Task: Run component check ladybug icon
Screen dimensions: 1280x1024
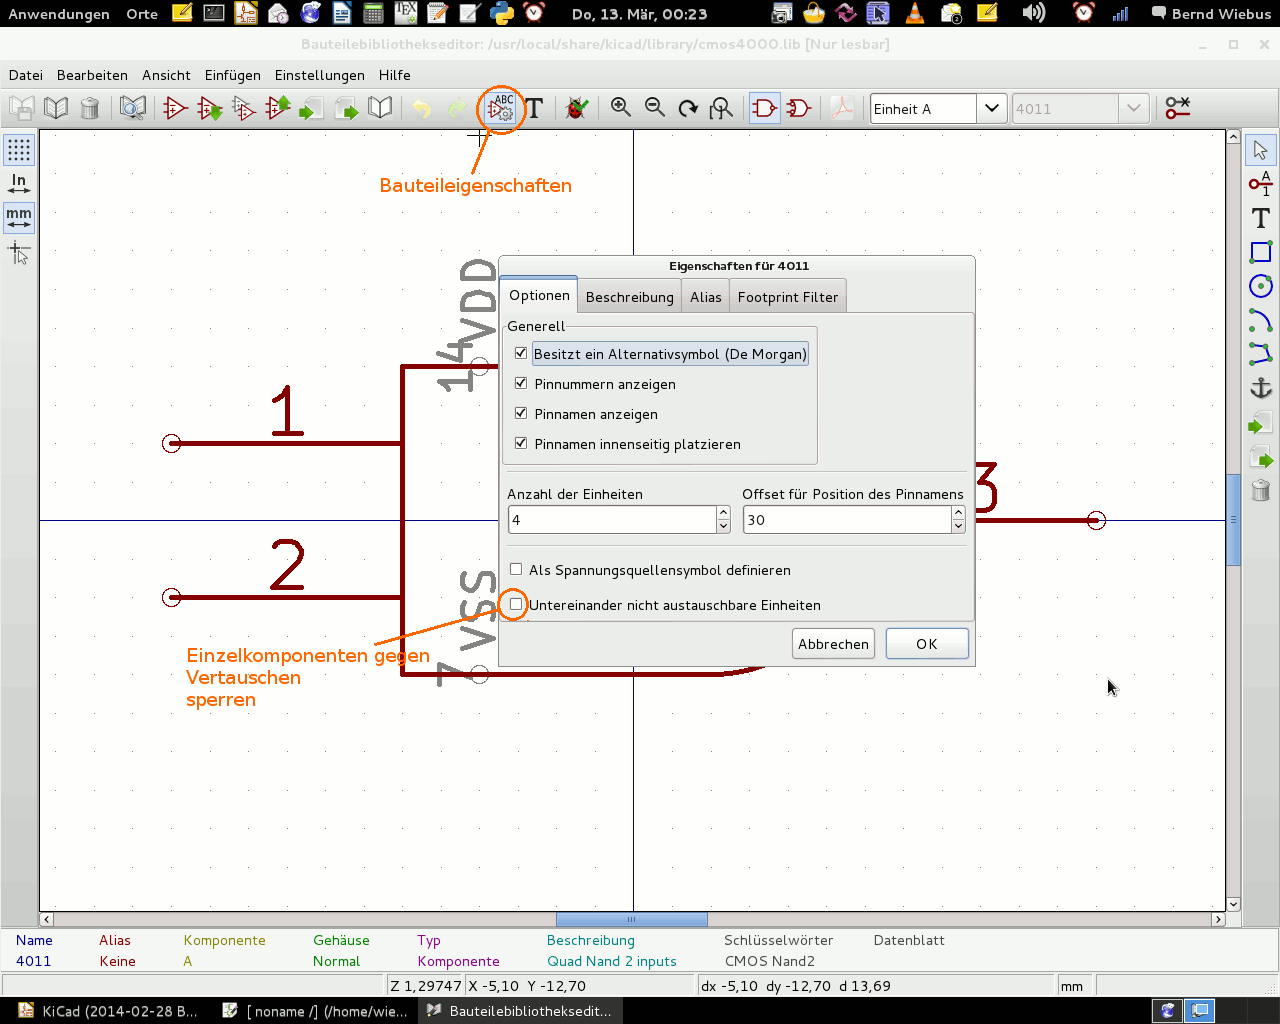Action: (577, 108)
